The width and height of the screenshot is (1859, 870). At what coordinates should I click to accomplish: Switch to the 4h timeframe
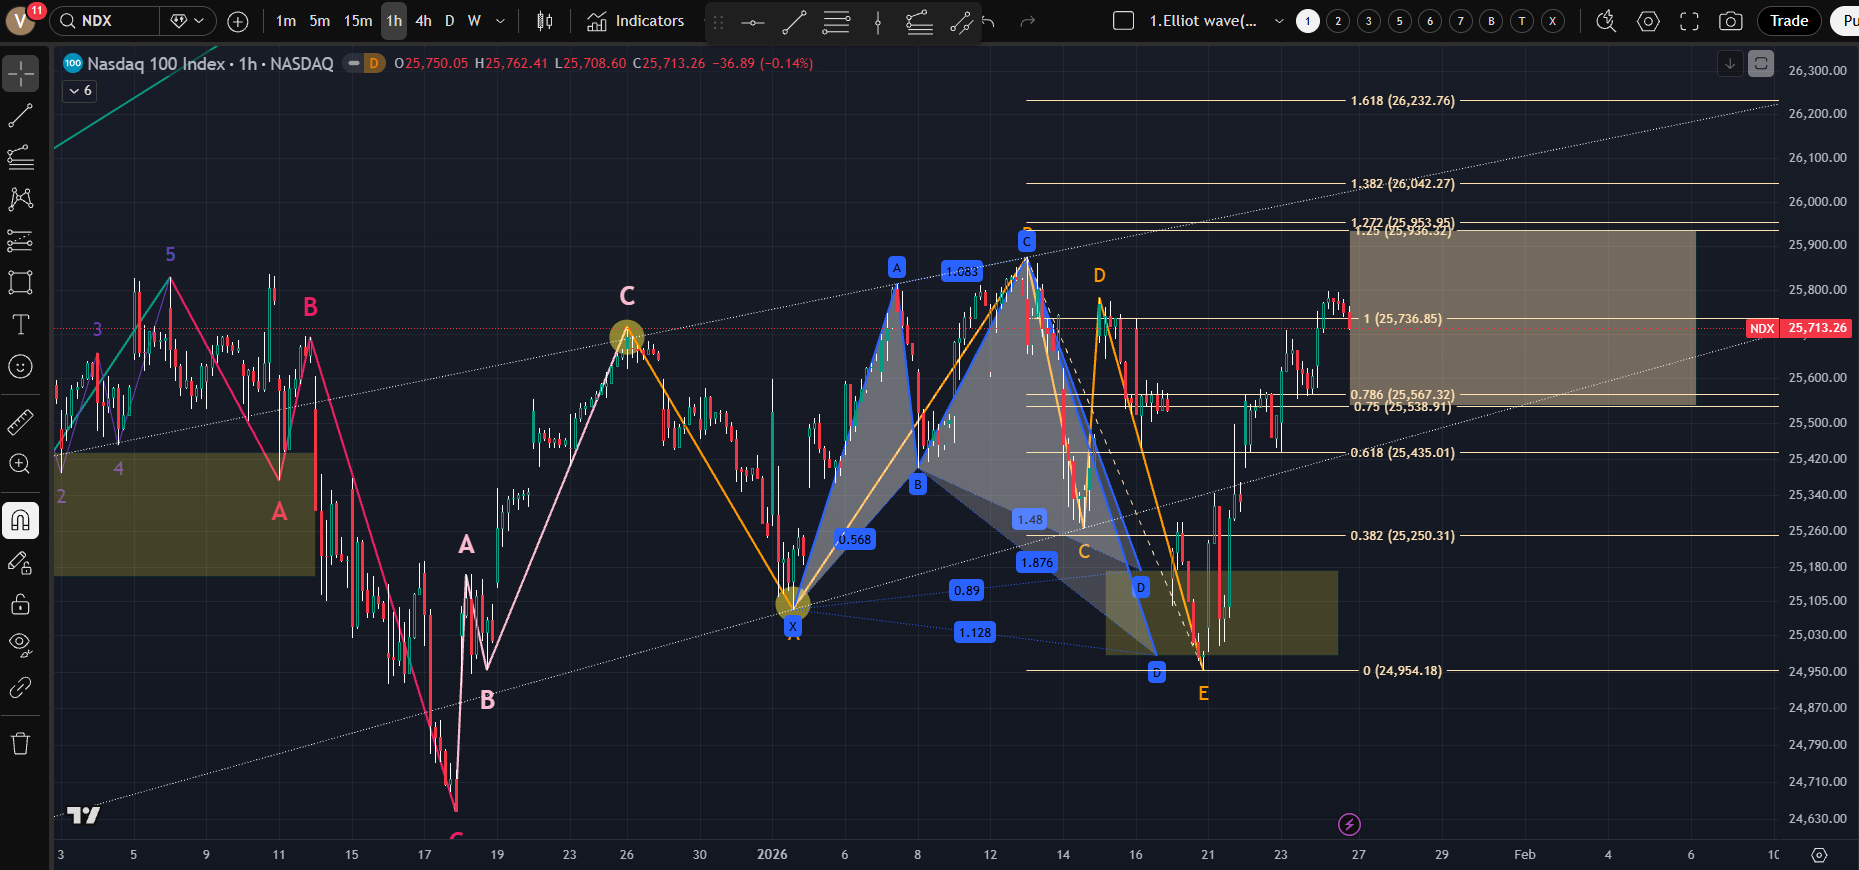[423, 21]
